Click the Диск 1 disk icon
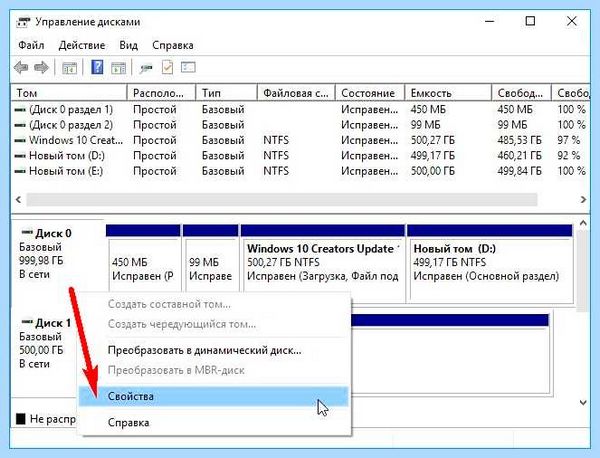The image size is (600, 458). [x=27, y=322]
